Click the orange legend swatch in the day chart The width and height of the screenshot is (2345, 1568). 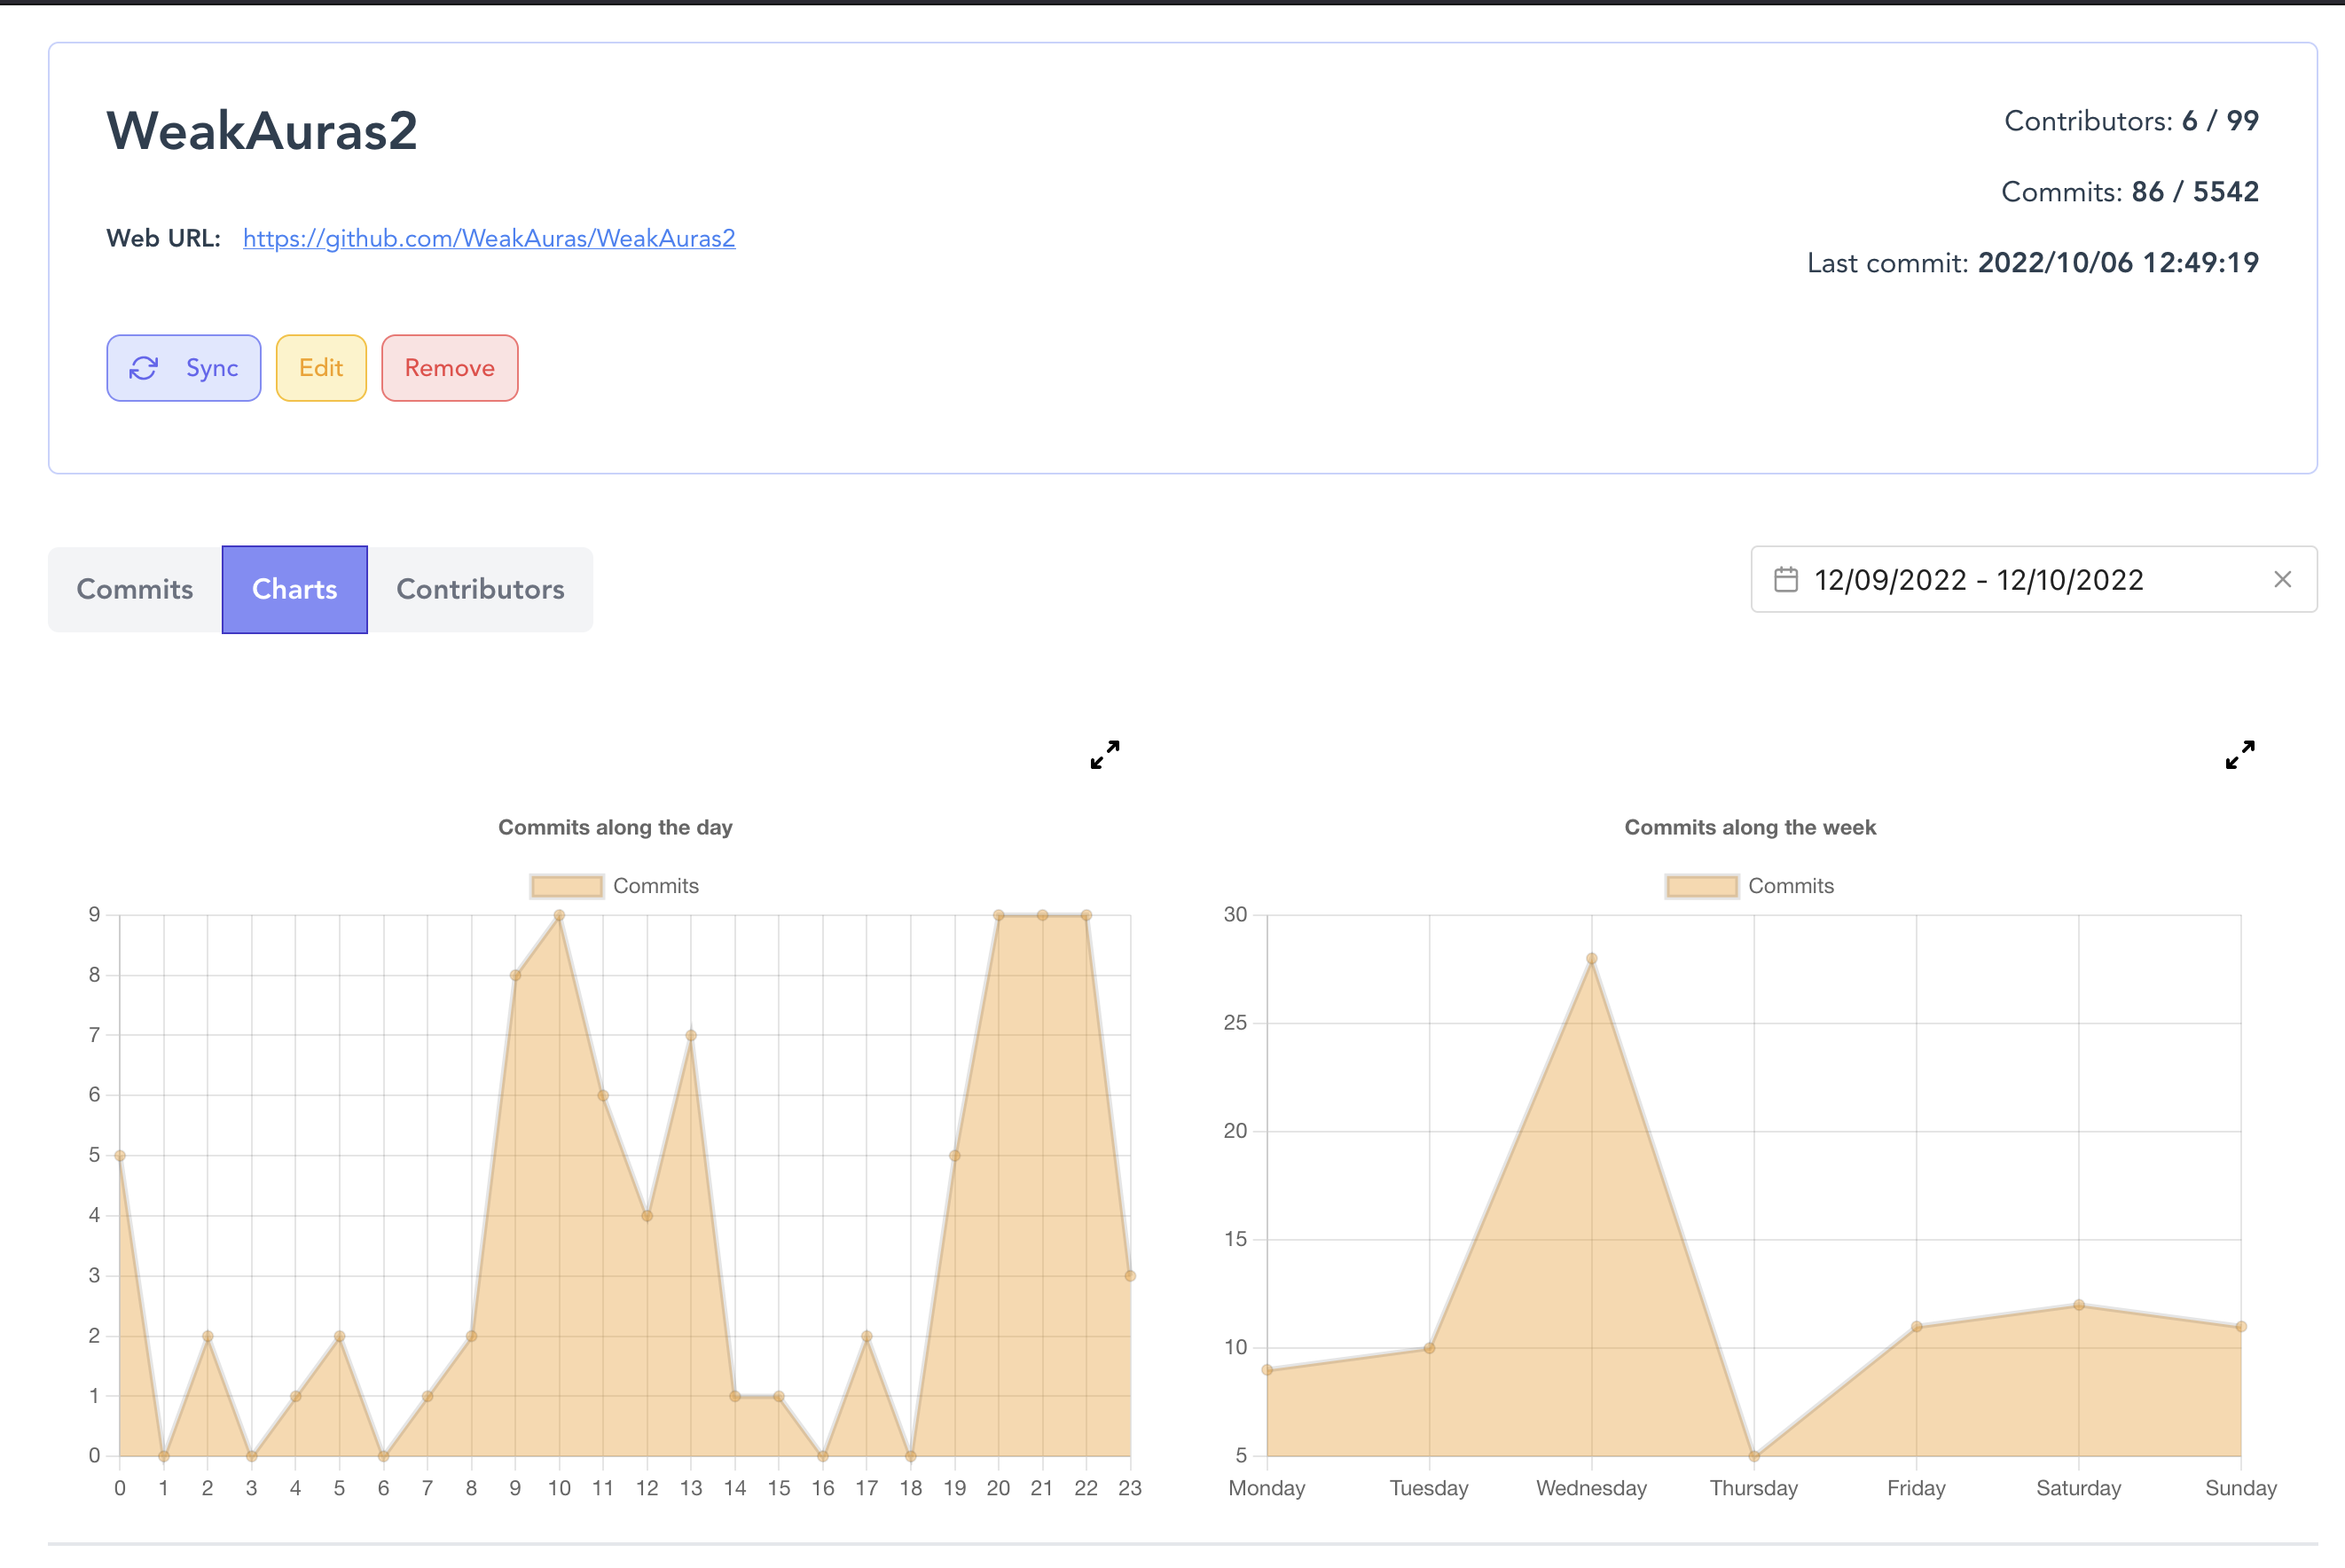click(567, 886)
